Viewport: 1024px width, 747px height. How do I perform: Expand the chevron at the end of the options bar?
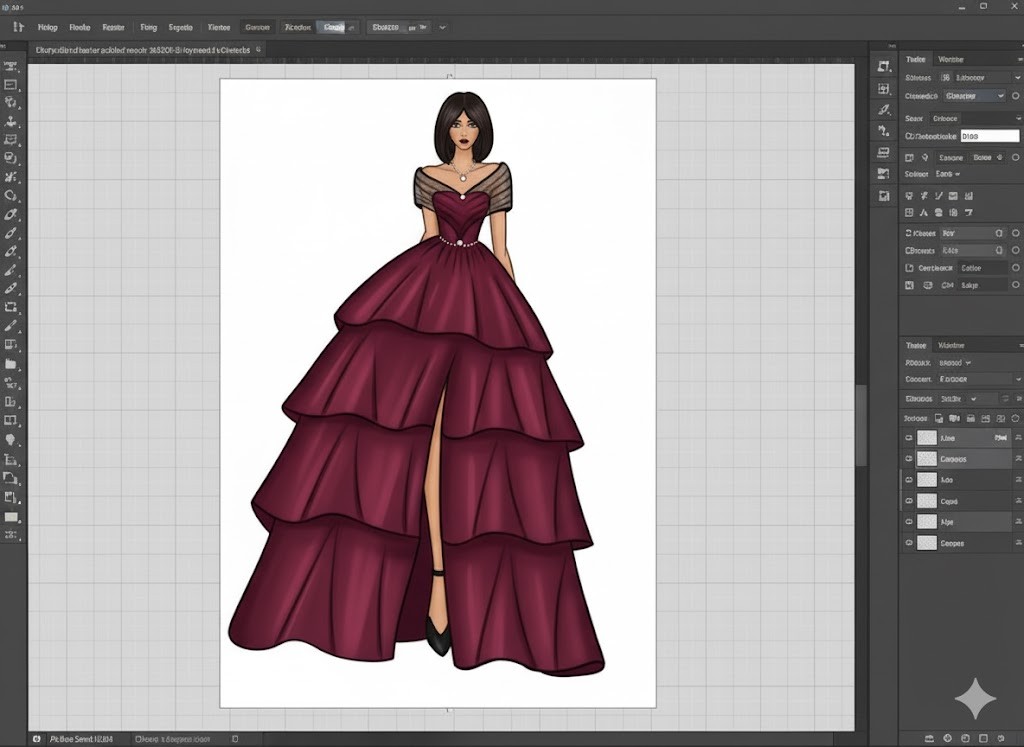[x=443, y=28]
